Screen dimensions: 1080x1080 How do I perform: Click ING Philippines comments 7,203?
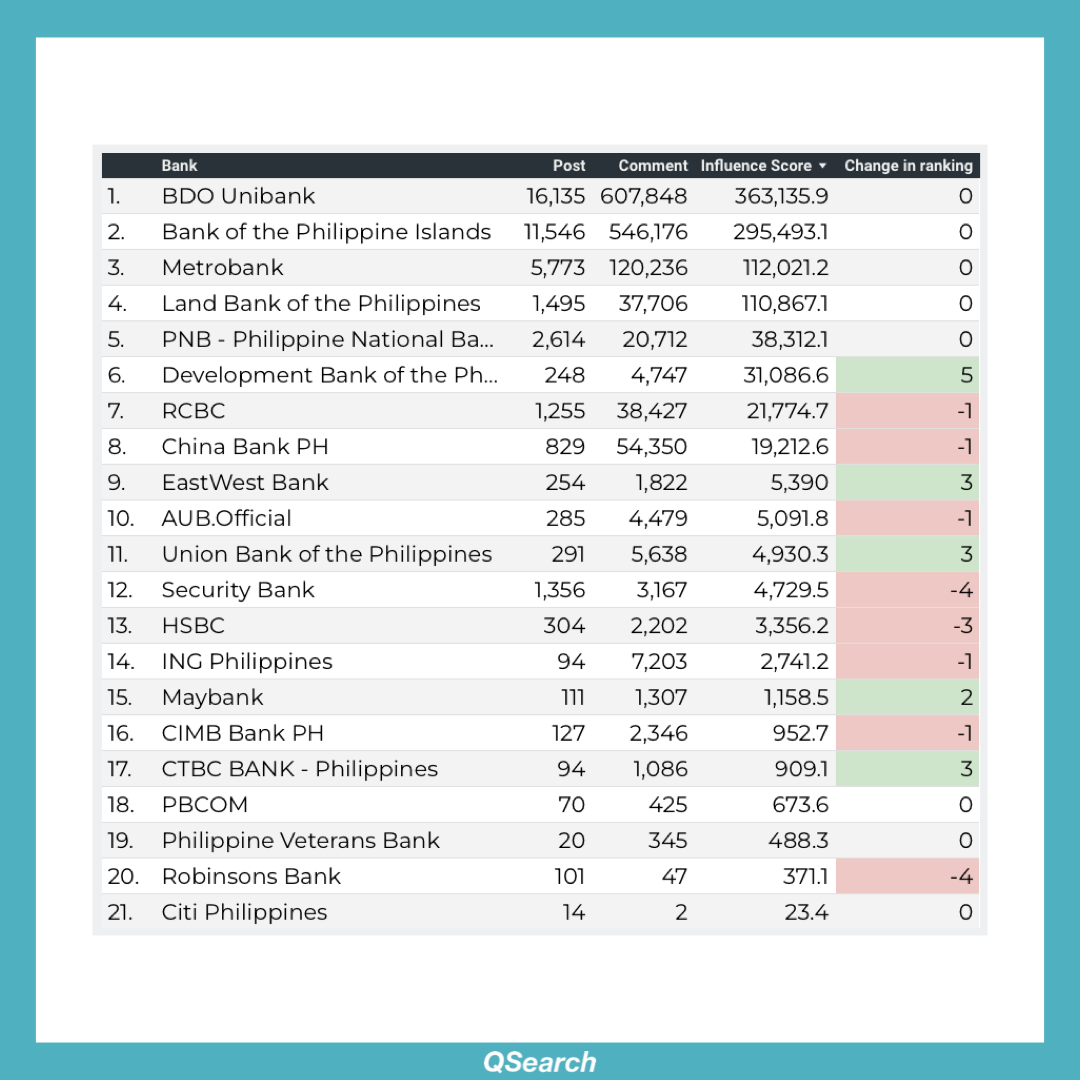tap(659, 662)
